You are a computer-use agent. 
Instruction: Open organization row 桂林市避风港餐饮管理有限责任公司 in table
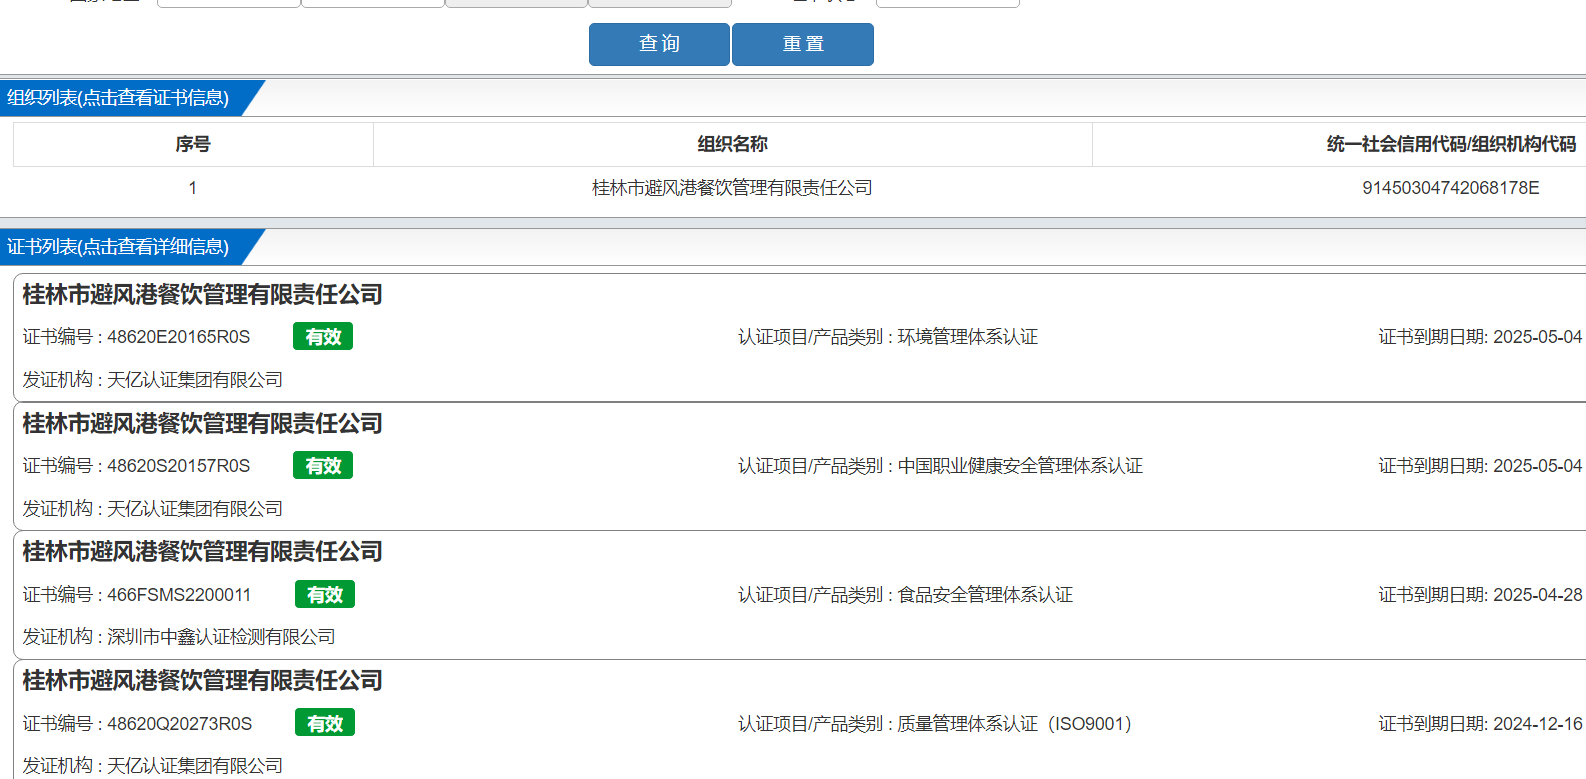point(733,188)
